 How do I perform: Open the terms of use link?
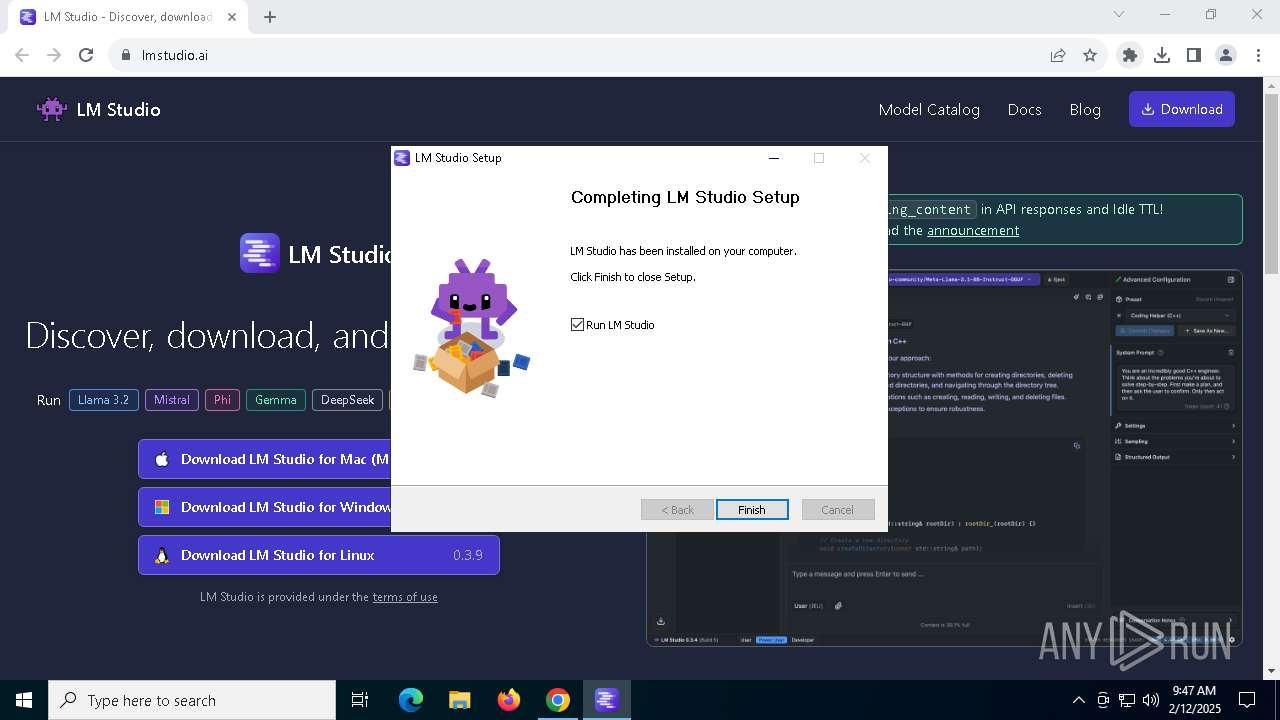(x=405, y=597)
